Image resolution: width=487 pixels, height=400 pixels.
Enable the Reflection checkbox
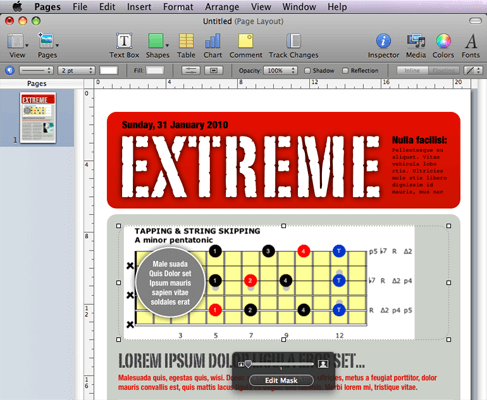[346, 71]
